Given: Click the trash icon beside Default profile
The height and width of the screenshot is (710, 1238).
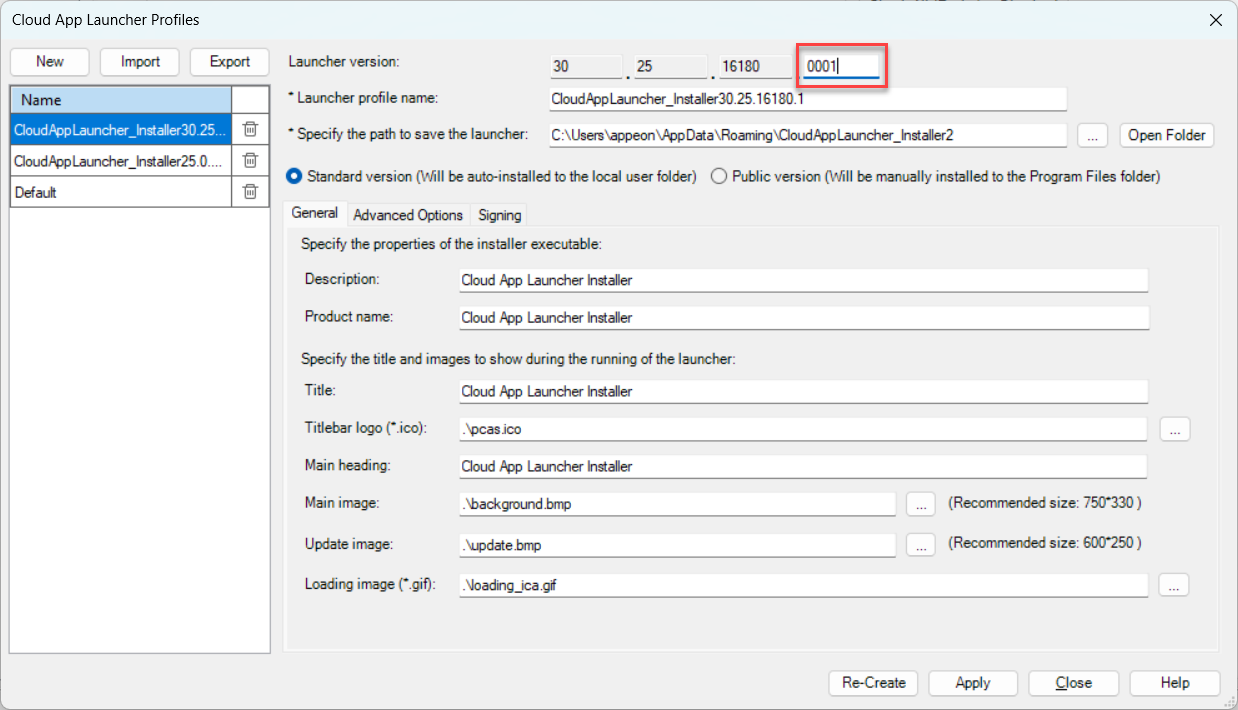Looking at the screenshot, I should (x=250, y=192).
